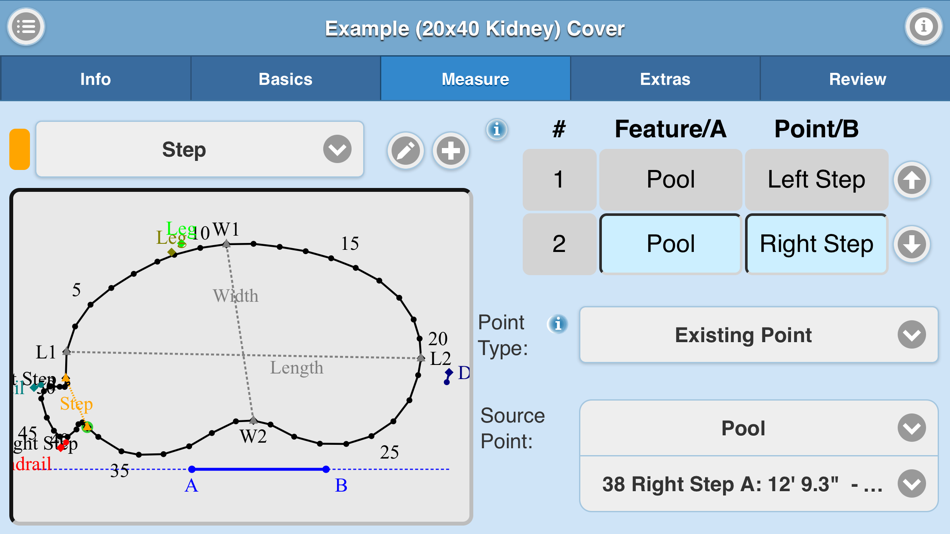Move row up with the up arrow

[x=911, y=180]
